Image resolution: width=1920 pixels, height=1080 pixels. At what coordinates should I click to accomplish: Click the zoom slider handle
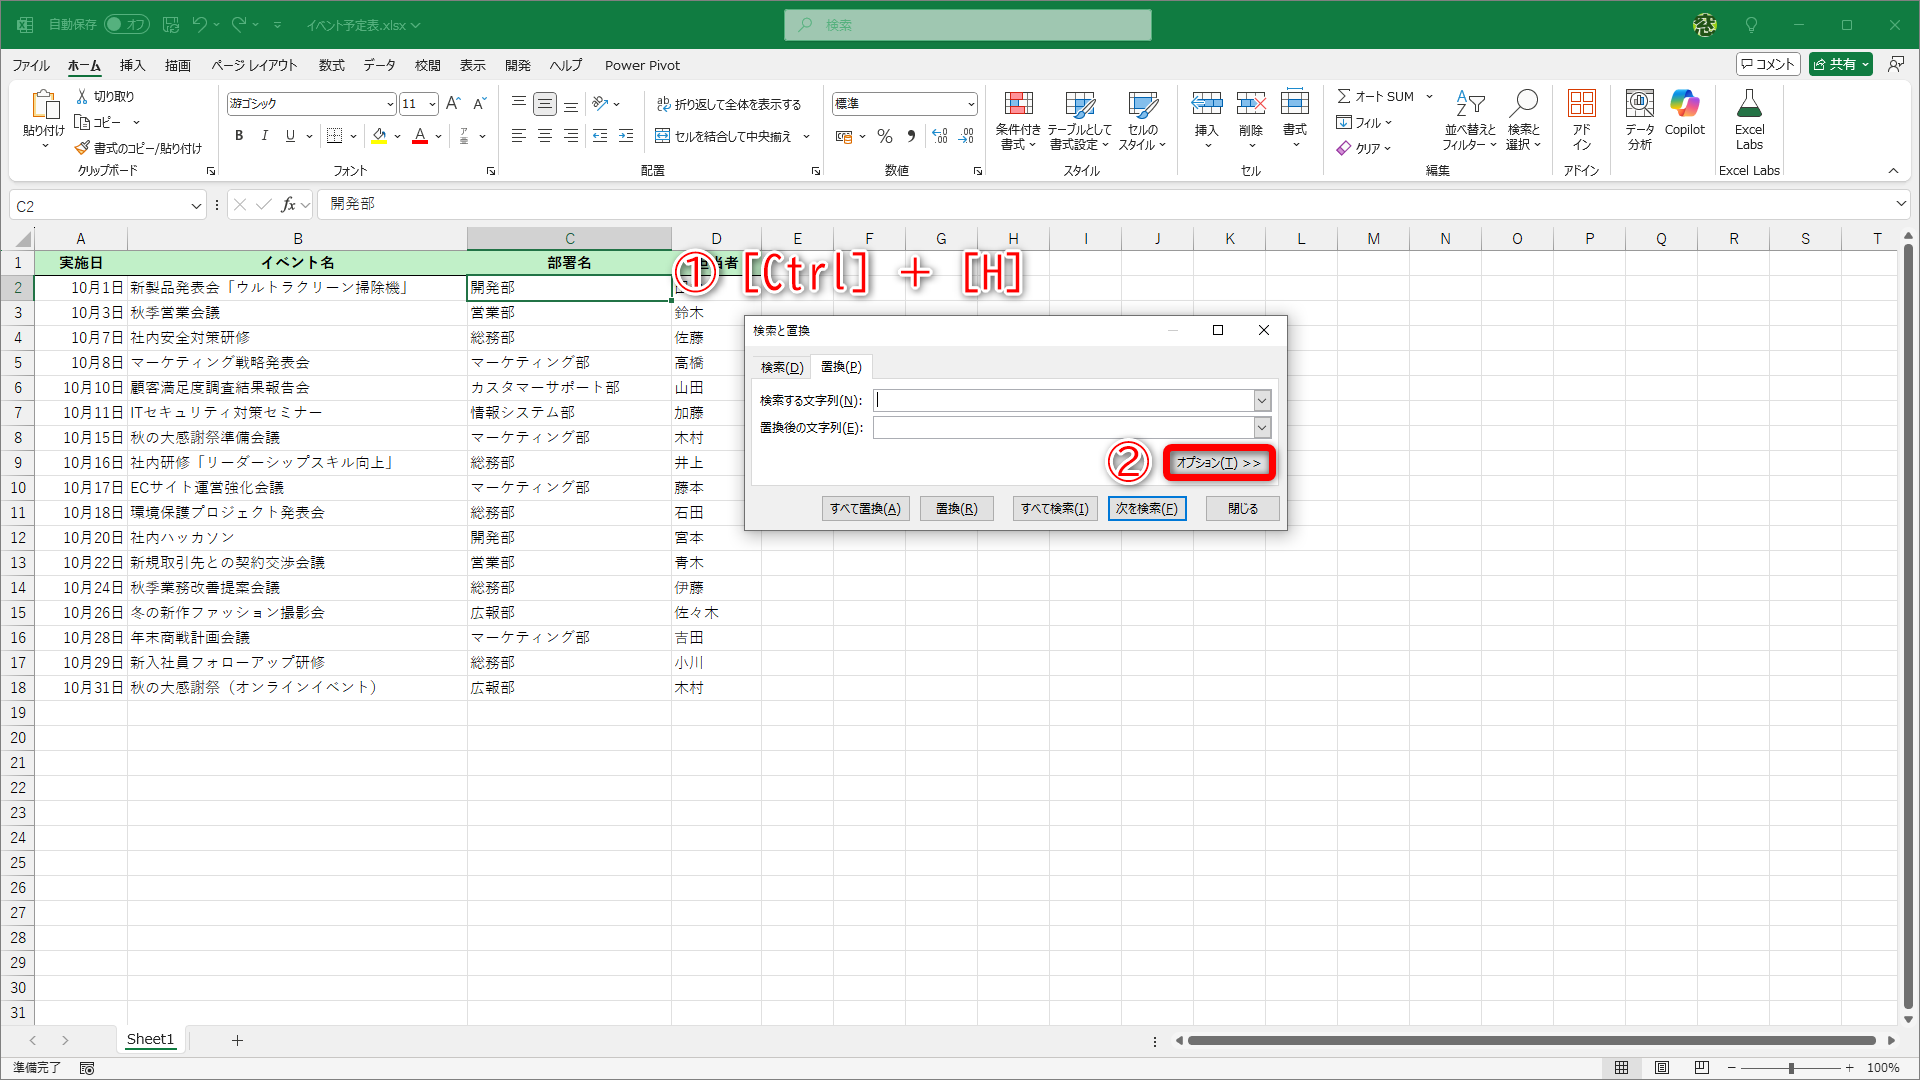point(1791,1068)
